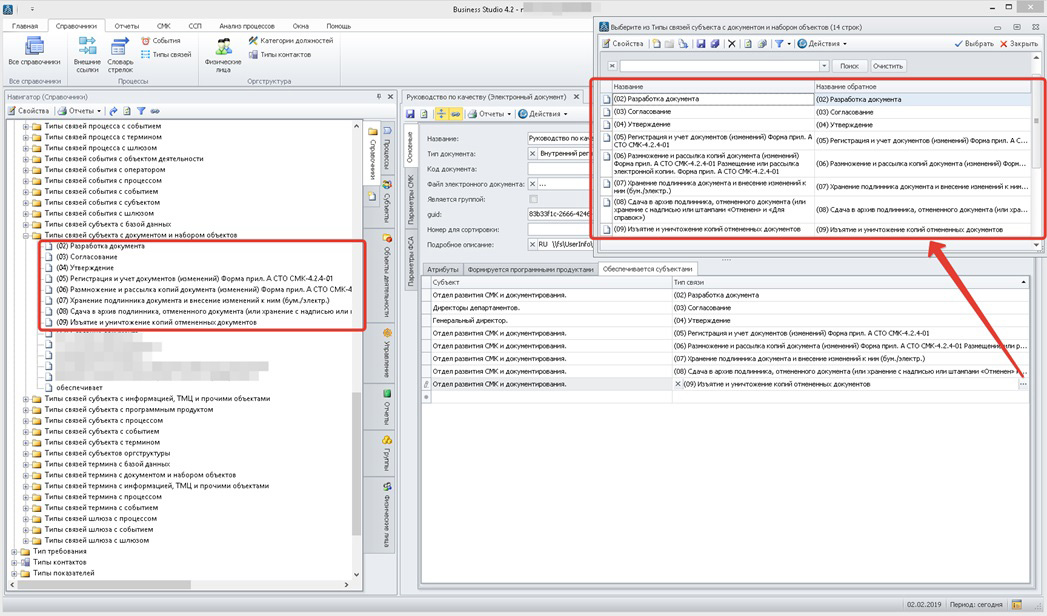Image resolution: width=1047 pixels, height=616 pixels.
Task: Open the Физические лица directory icon
Action: coord(223,48)
